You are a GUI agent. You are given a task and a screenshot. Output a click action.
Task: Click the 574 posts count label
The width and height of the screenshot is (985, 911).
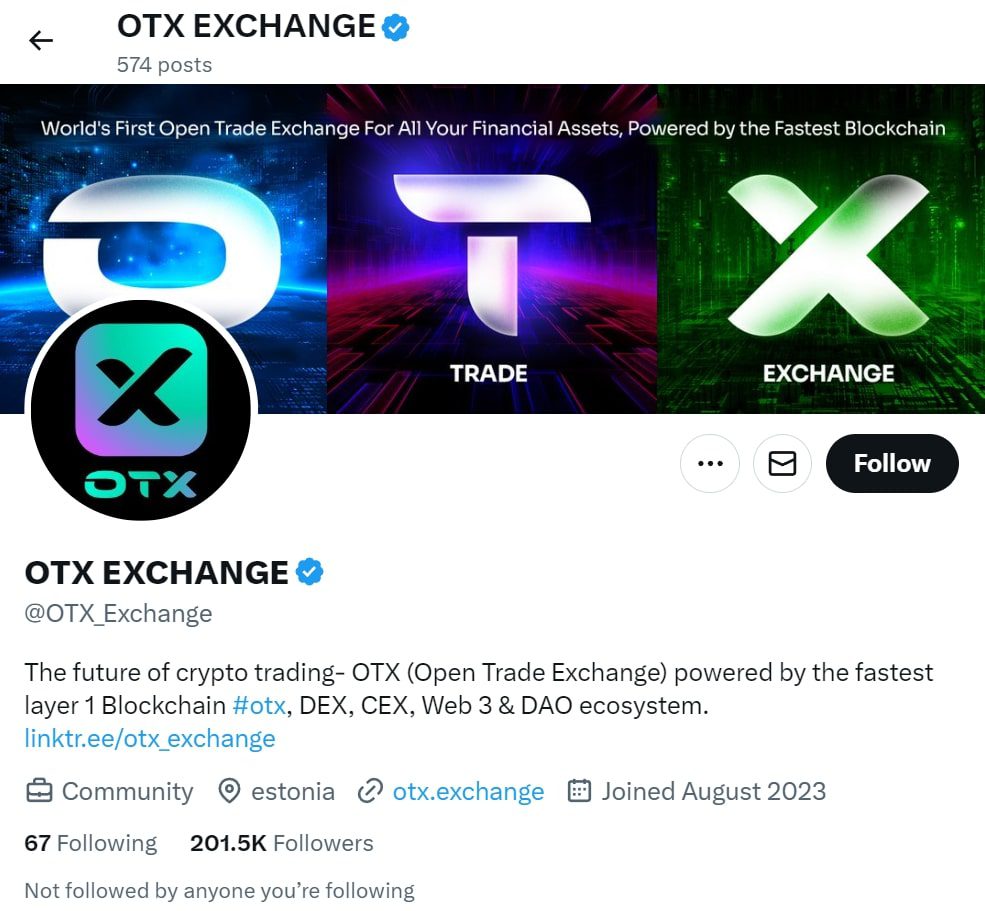(x=163, y=64)
